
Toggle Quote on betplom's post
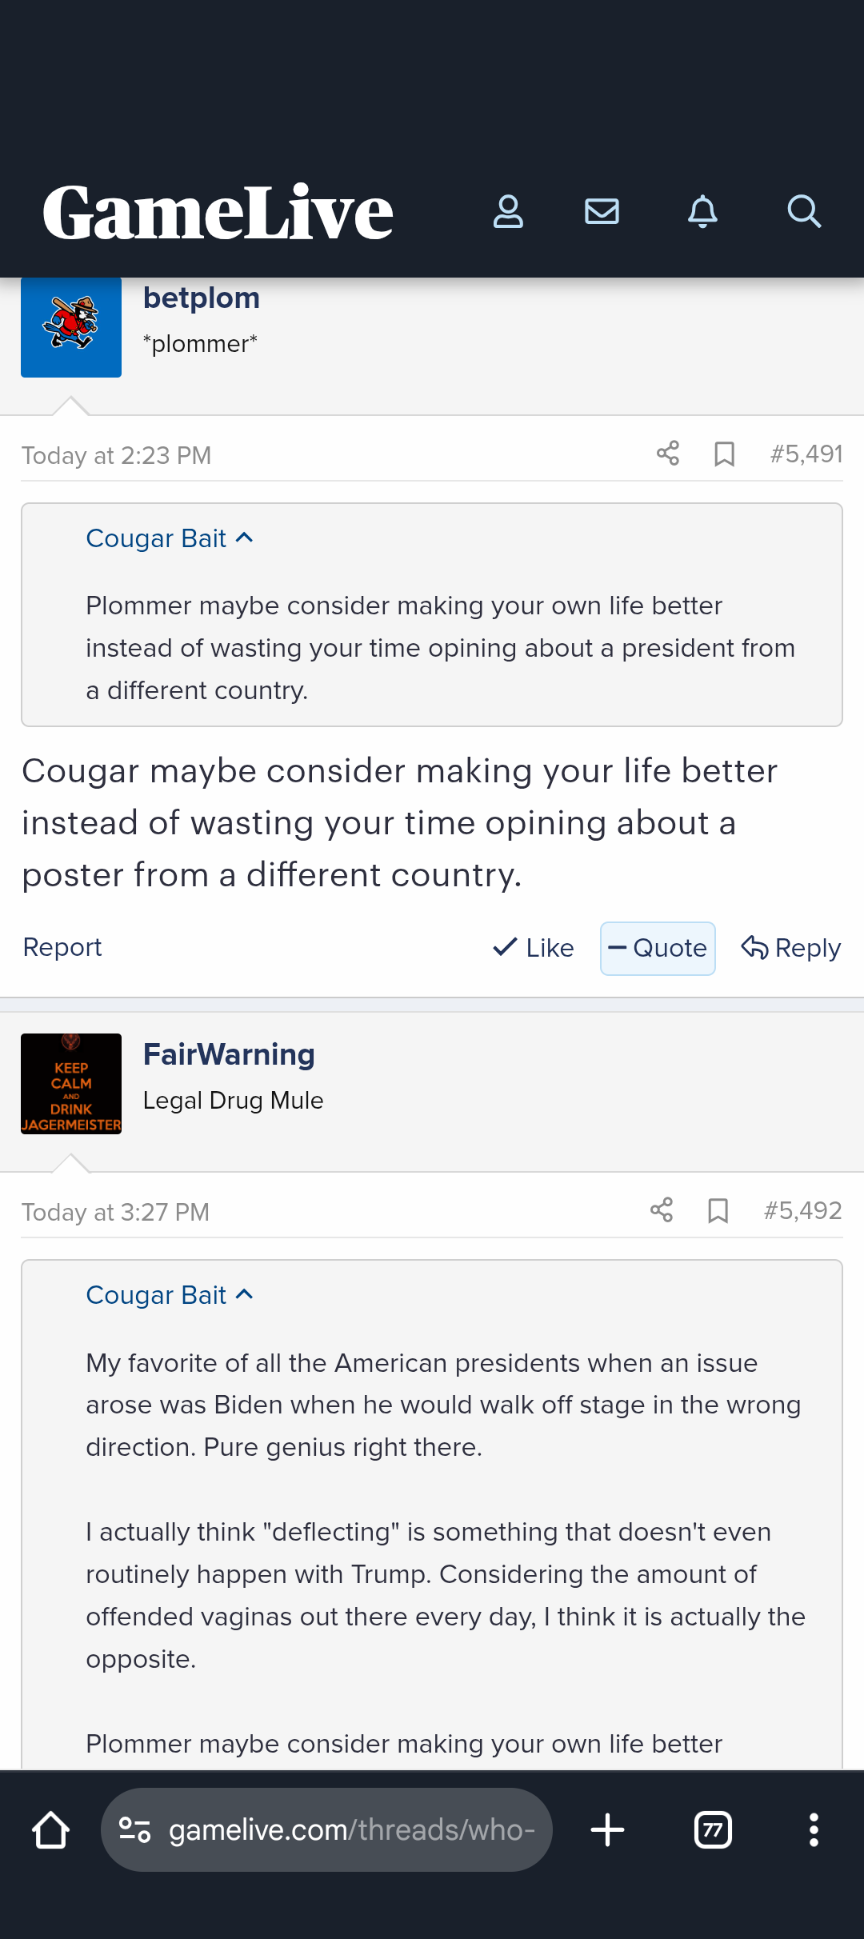tap(657, 948)
